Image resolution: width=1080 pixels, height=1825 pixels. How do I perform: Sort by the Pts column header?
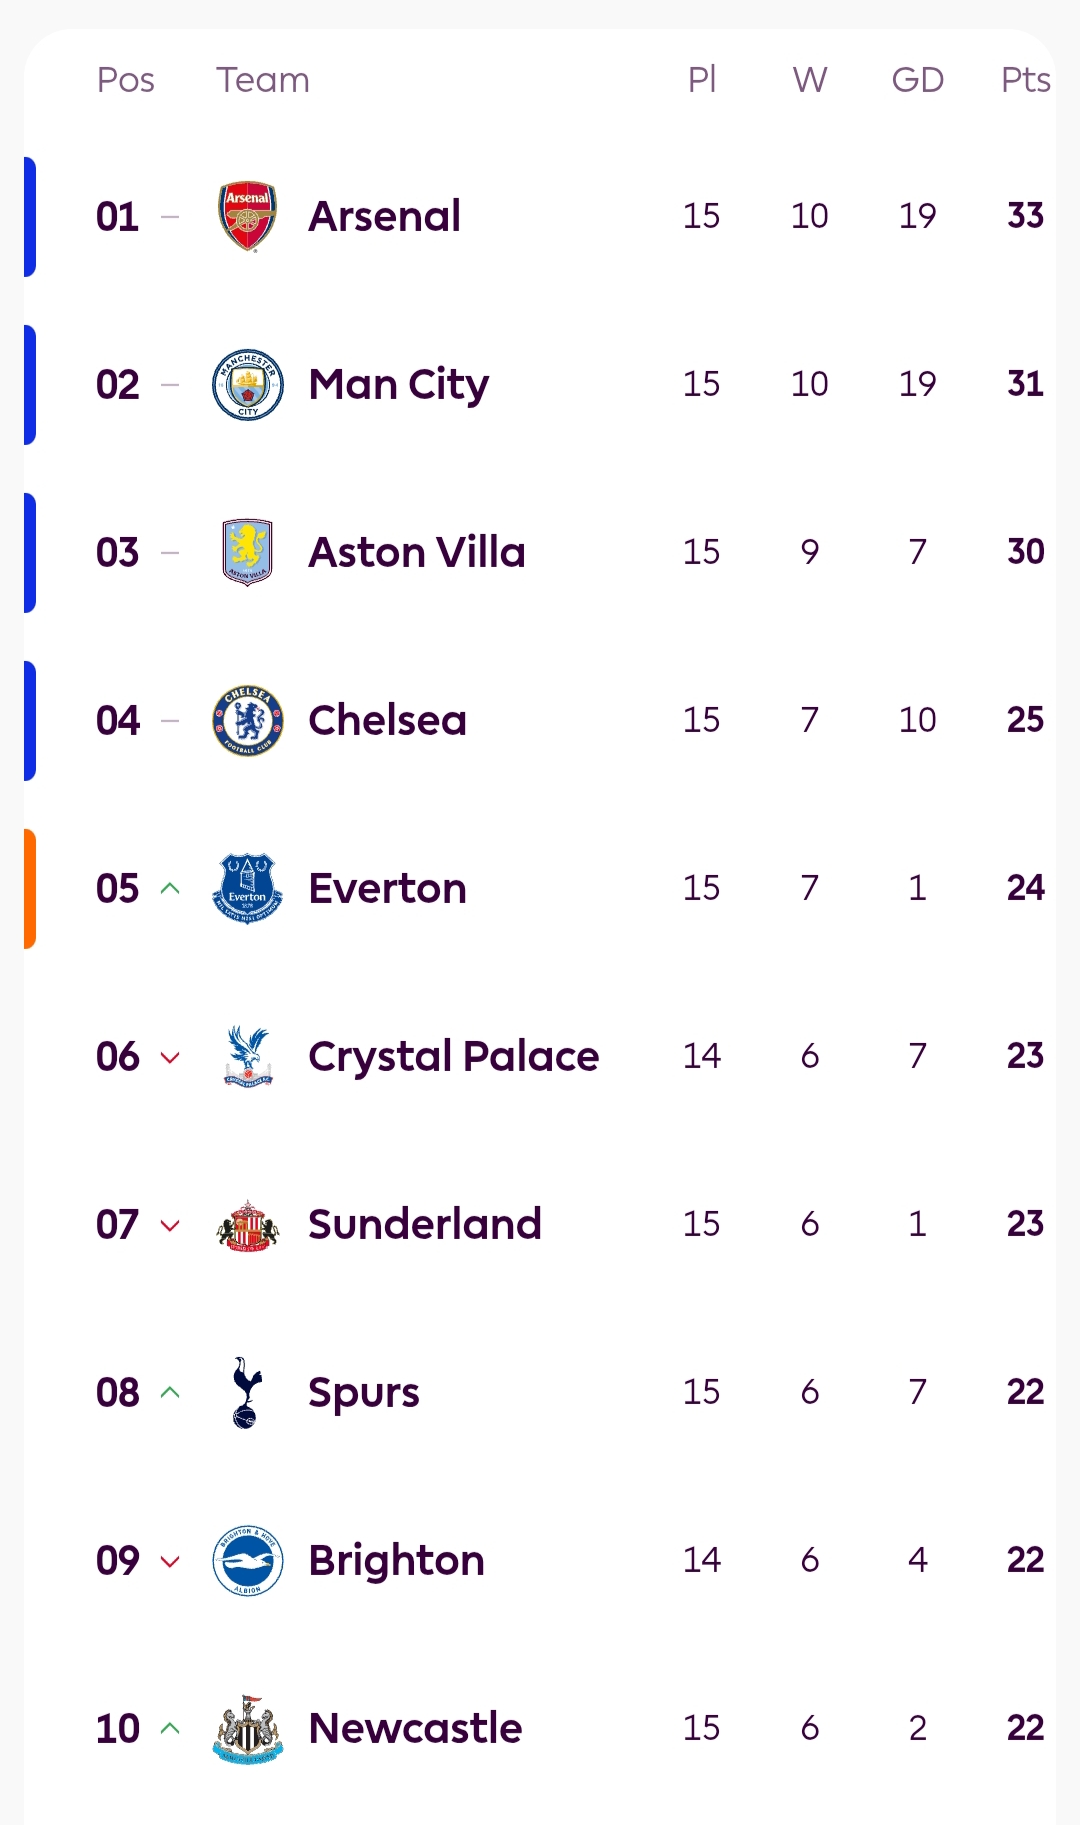(1025, 80)
